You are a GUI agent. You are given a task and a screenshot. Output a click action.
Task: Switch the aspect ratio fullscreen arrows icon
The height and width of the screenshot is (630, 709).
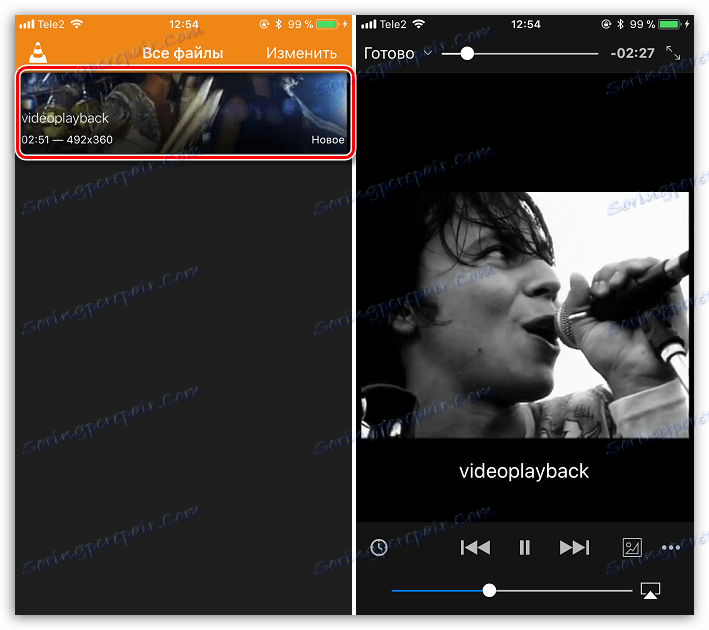[x=673, y=53]
